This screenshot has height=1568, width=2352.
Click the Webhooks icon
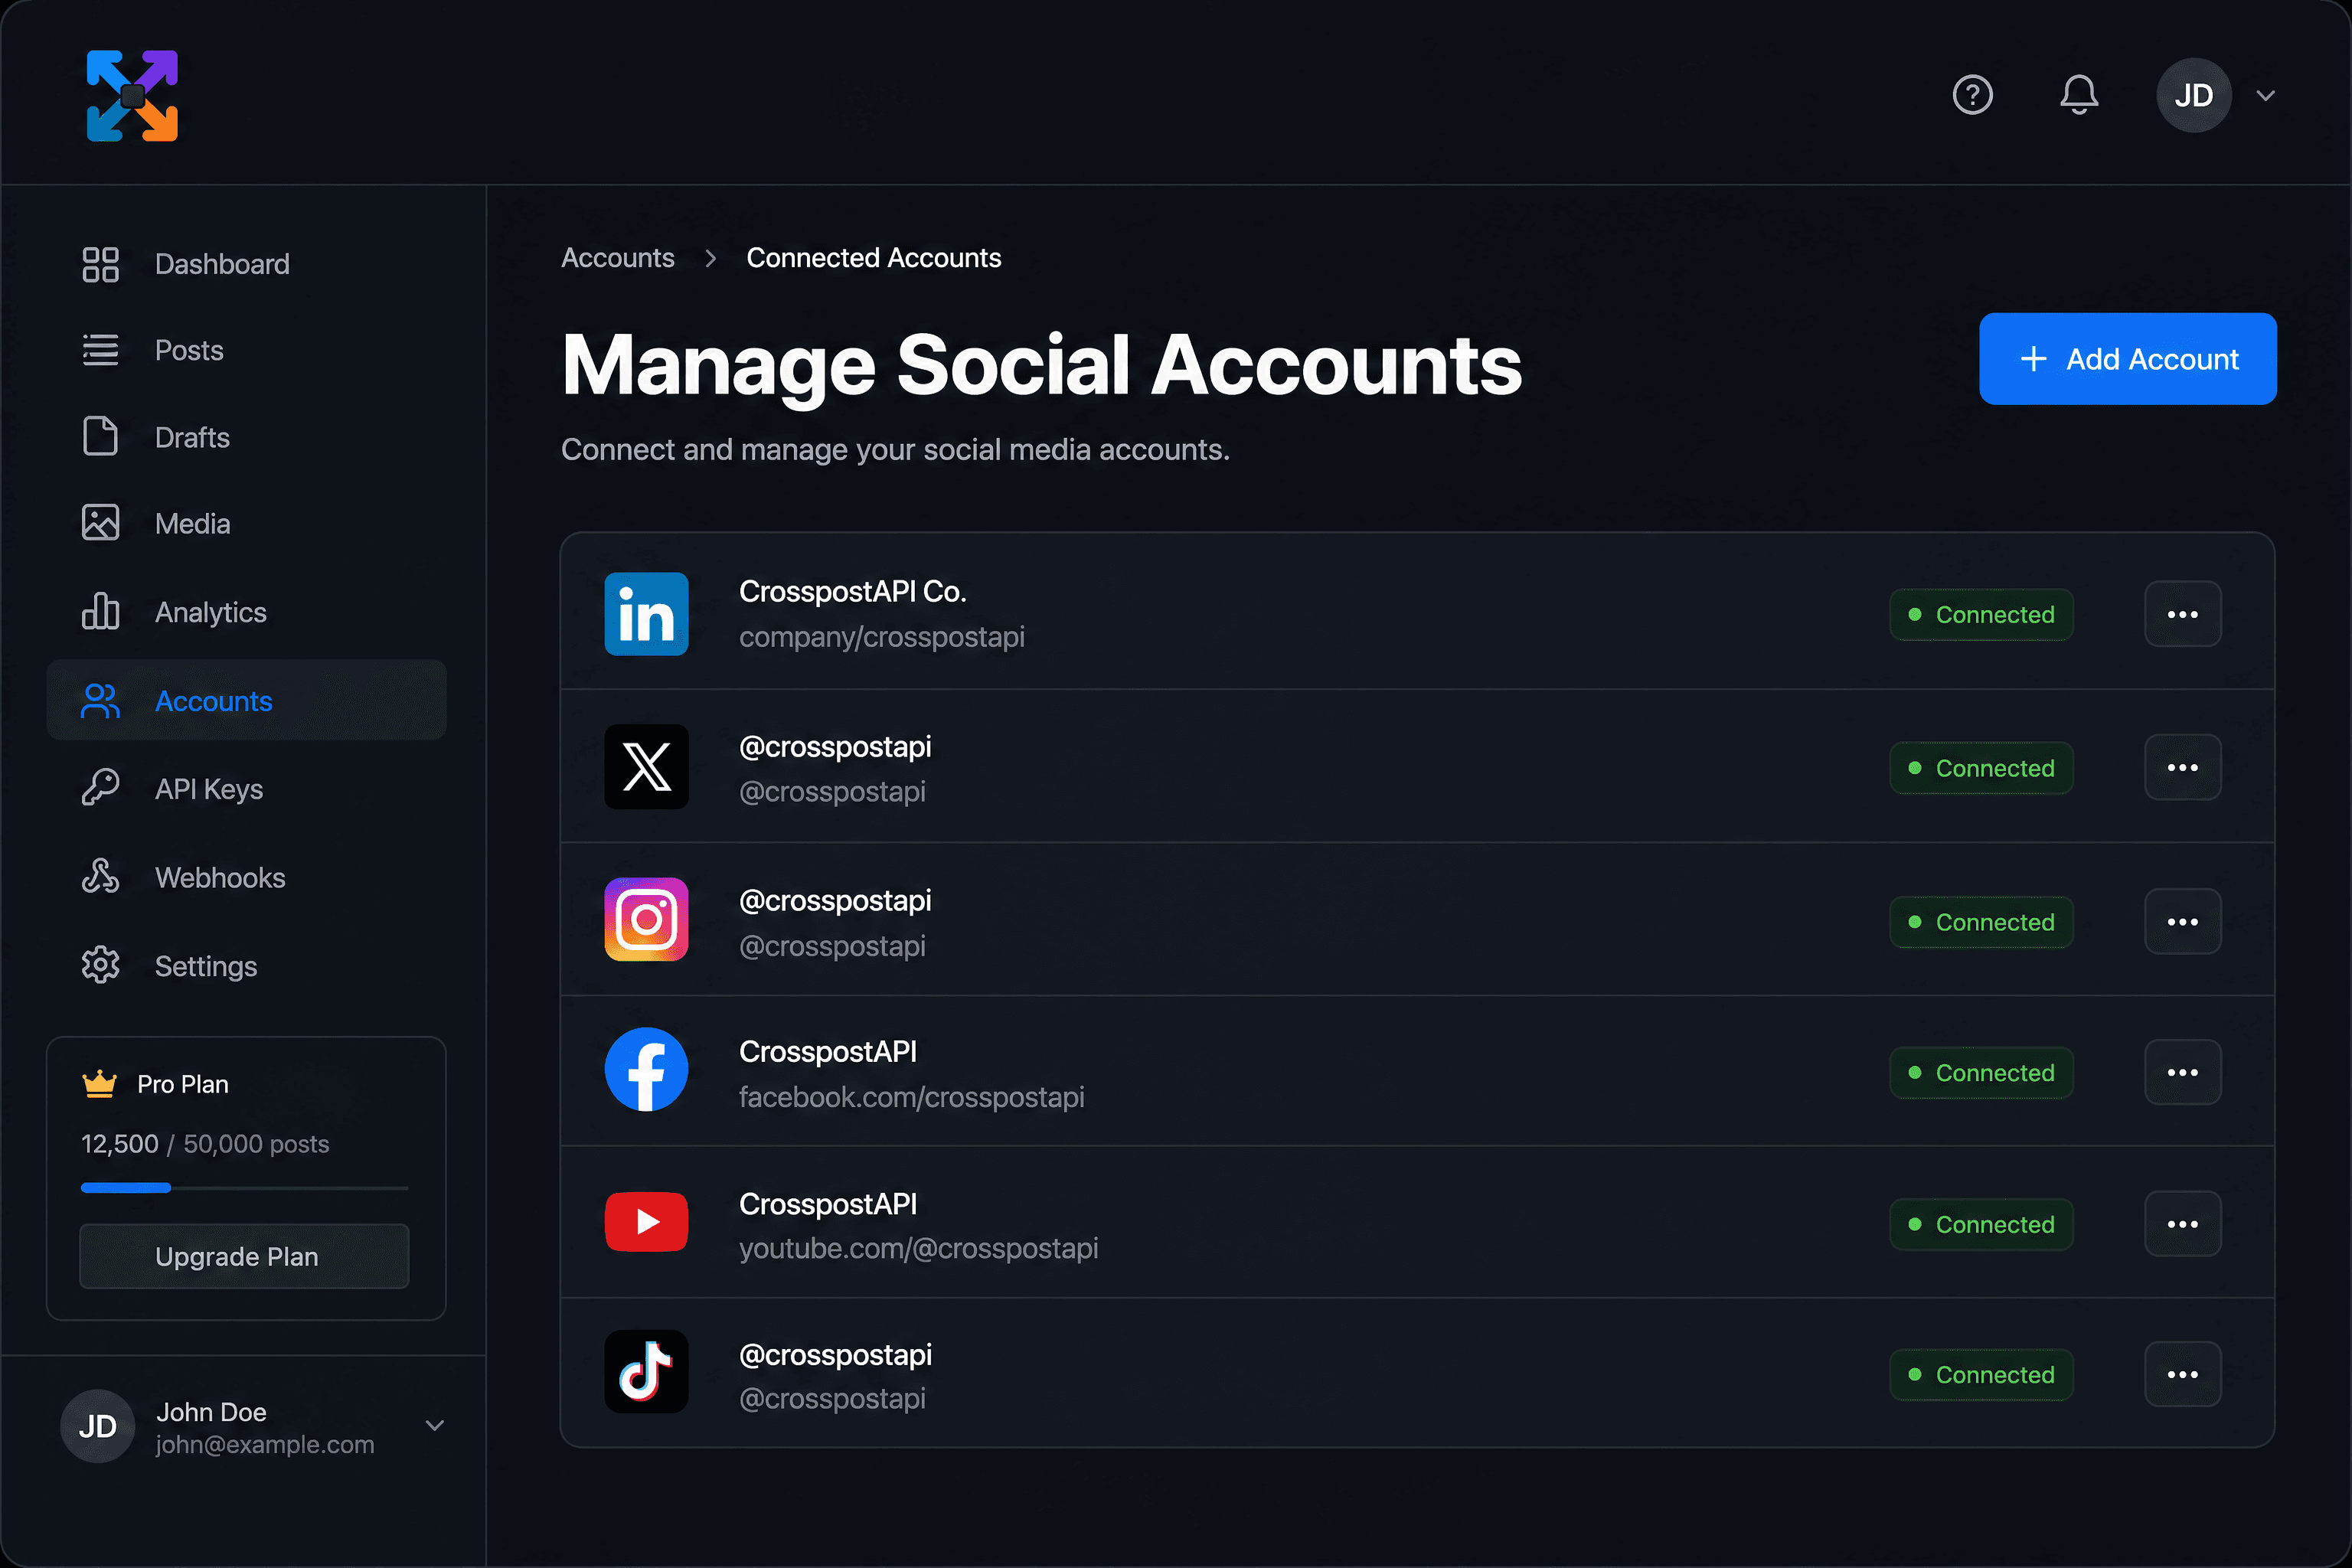point(100,876)
